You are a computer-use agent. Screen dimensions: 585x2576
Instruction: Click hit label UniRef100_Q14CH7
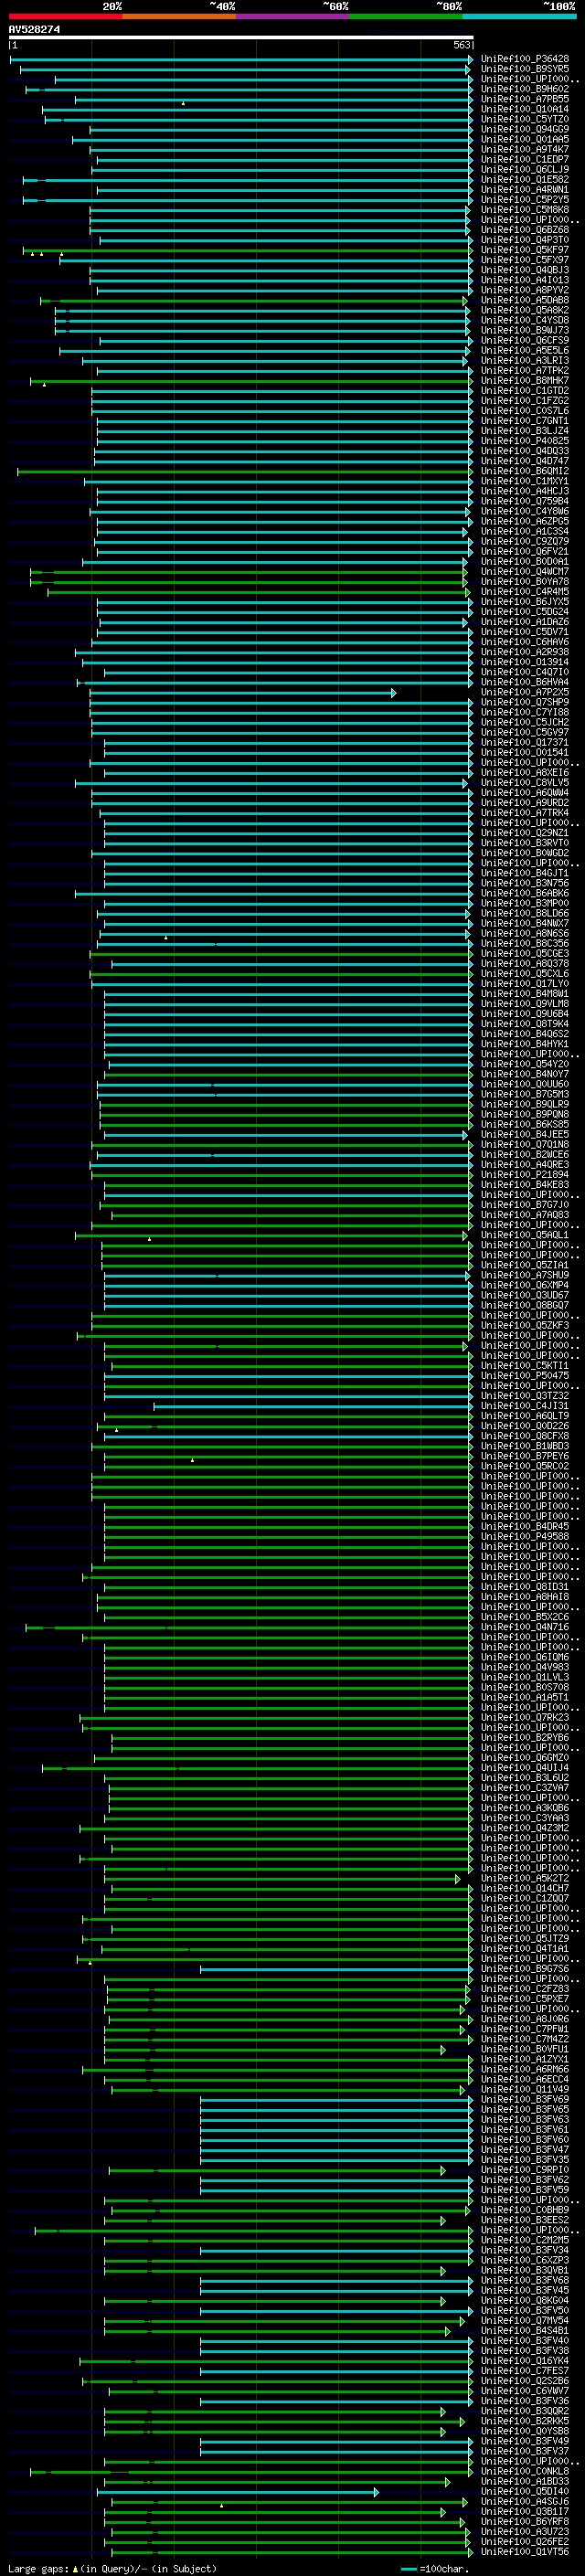[525, 1889]
